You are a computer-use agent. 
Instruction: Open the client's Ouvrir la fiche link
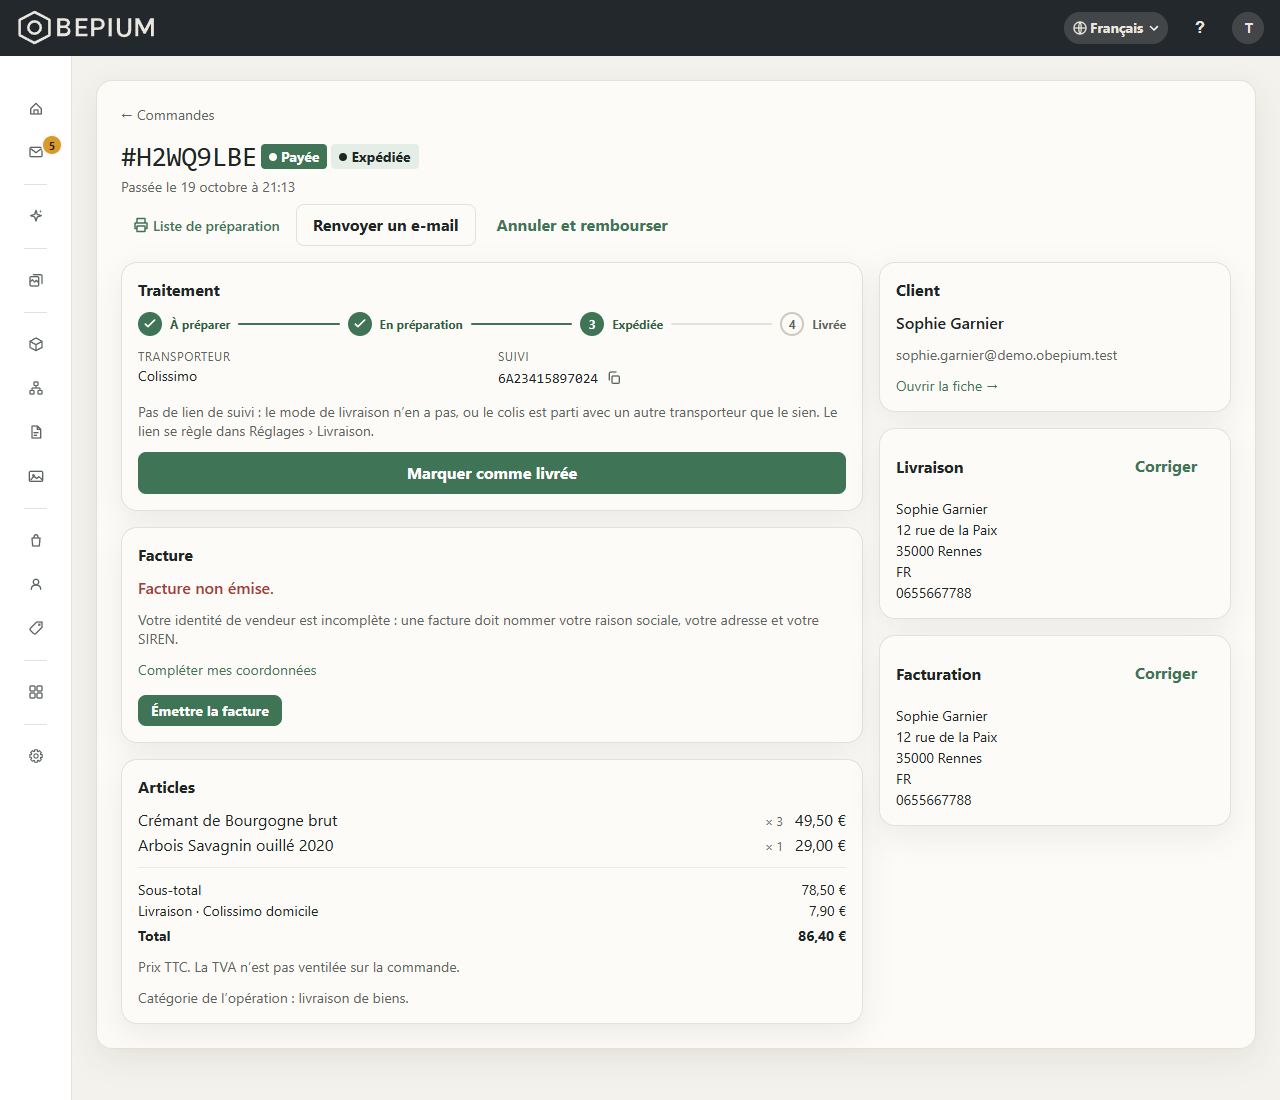point(947,386)
